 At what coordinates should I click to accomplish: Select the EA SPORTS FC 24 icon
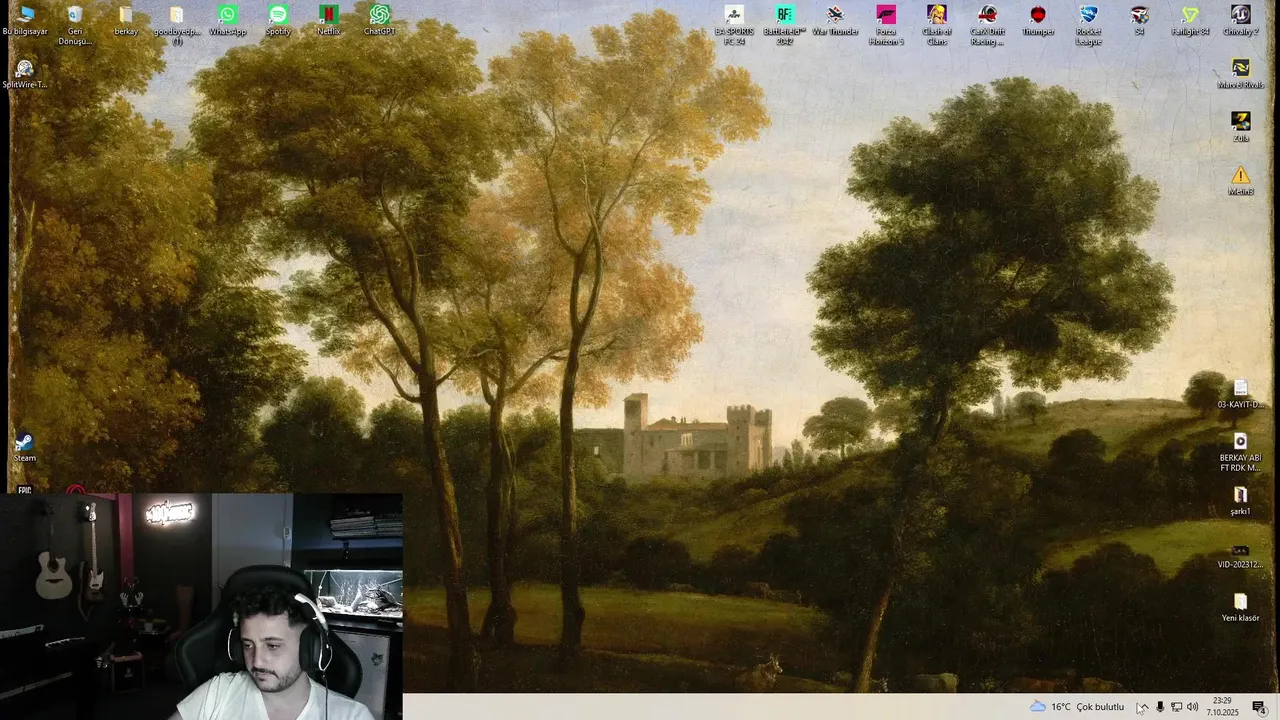pos(734,25)
